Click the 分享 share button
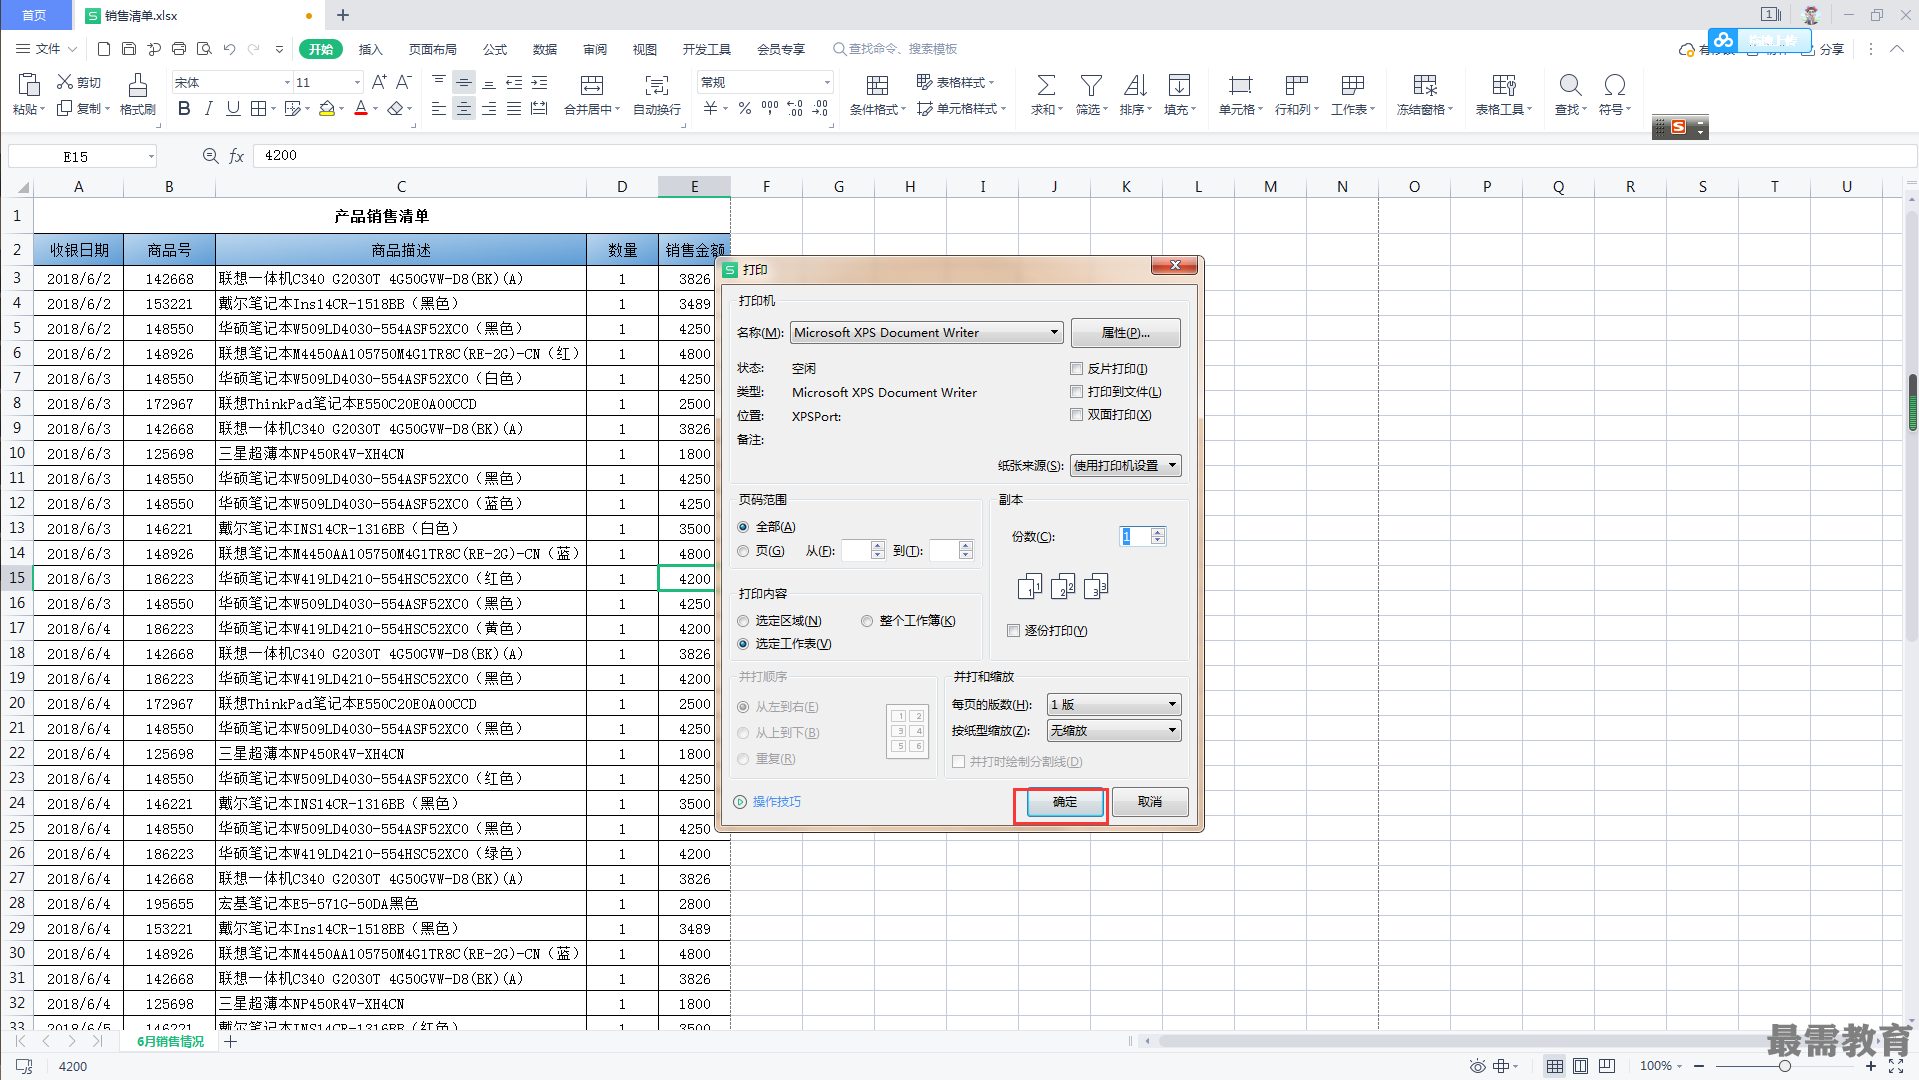Image resolution: width=1919 pixels, height=1080 pixels. point(1824,49)
